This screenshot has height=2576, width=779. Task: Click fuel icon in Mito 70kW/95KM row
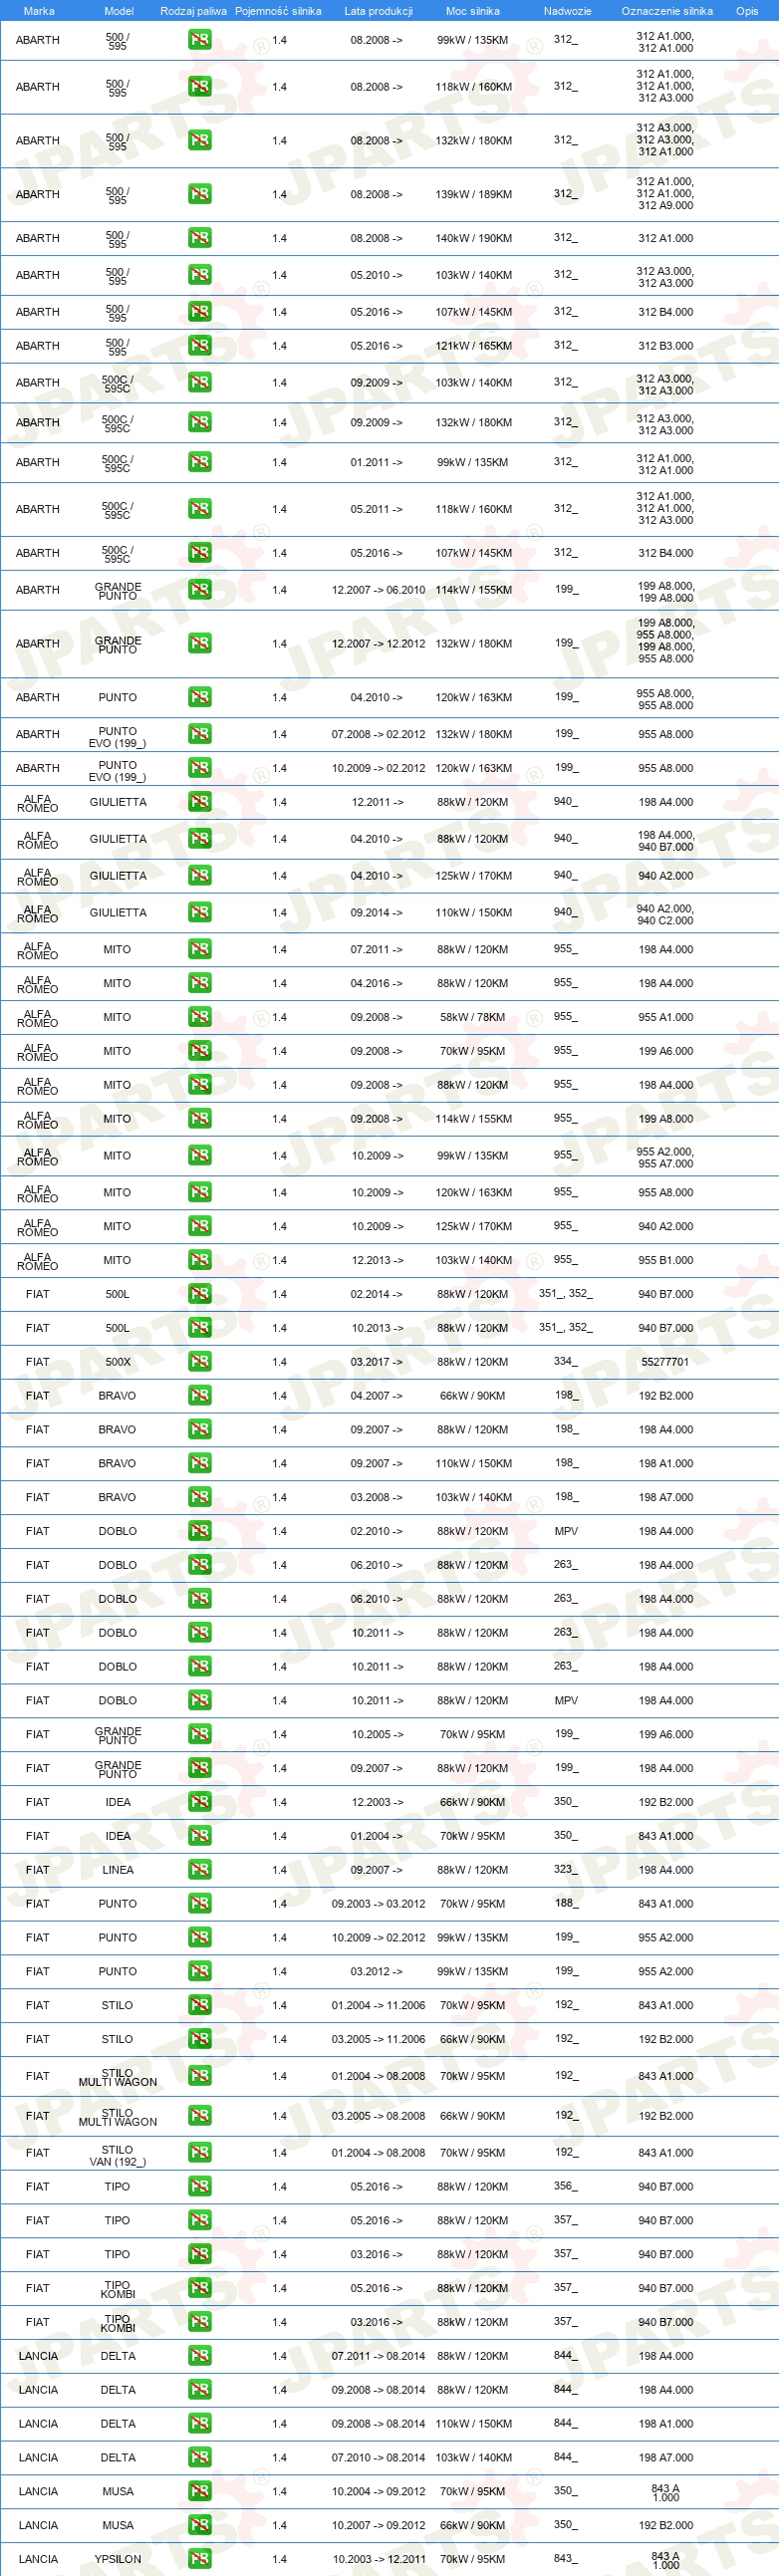click(199, 1051)
